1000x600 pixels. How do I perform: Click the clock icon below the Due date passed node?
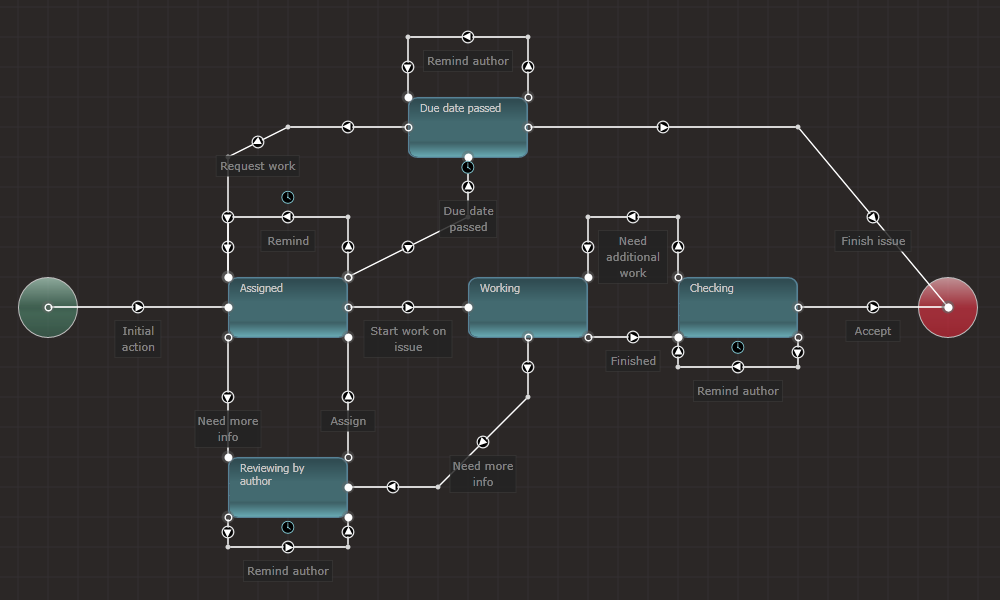click(x=468, y=168)
